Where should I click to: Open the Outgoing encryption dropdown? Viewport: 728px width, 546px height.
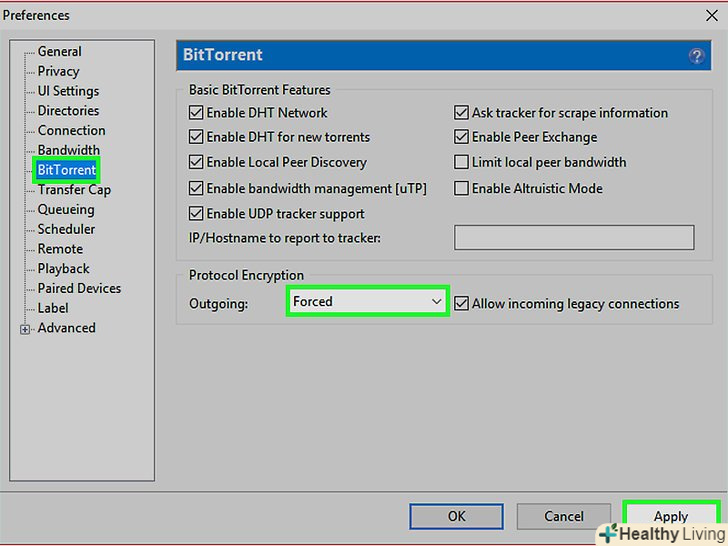pyautogui.click(x=367, y=302)
